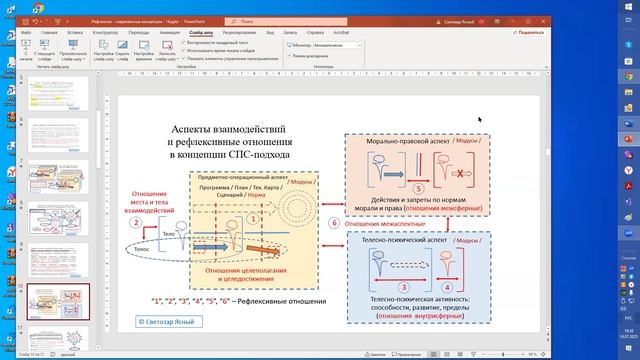Open slideshow setup icon
The width and height of the screenshot is (640, 360).
104,45
